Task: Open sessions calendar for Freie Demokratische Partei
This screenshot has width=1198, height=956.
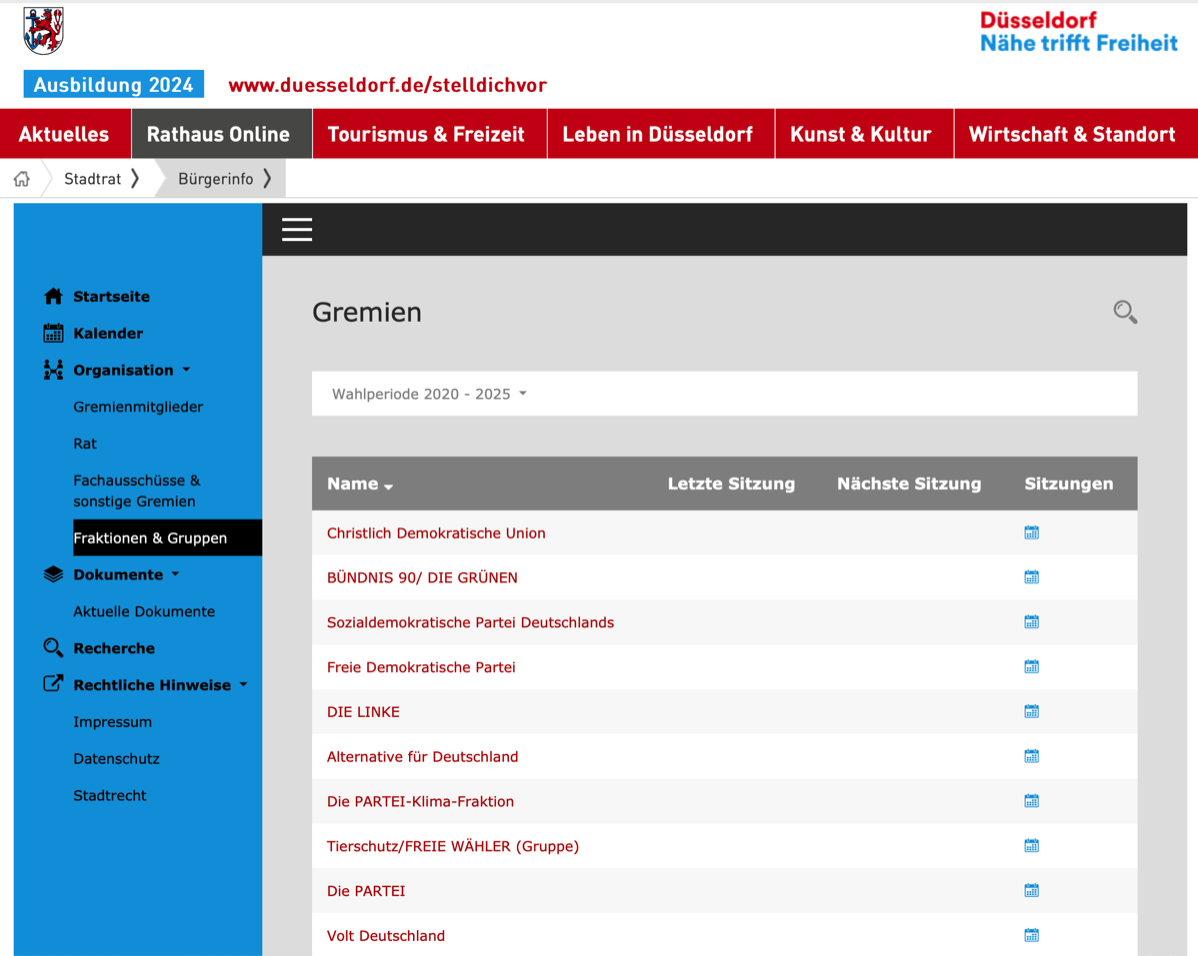Action: coord(1031,666)
